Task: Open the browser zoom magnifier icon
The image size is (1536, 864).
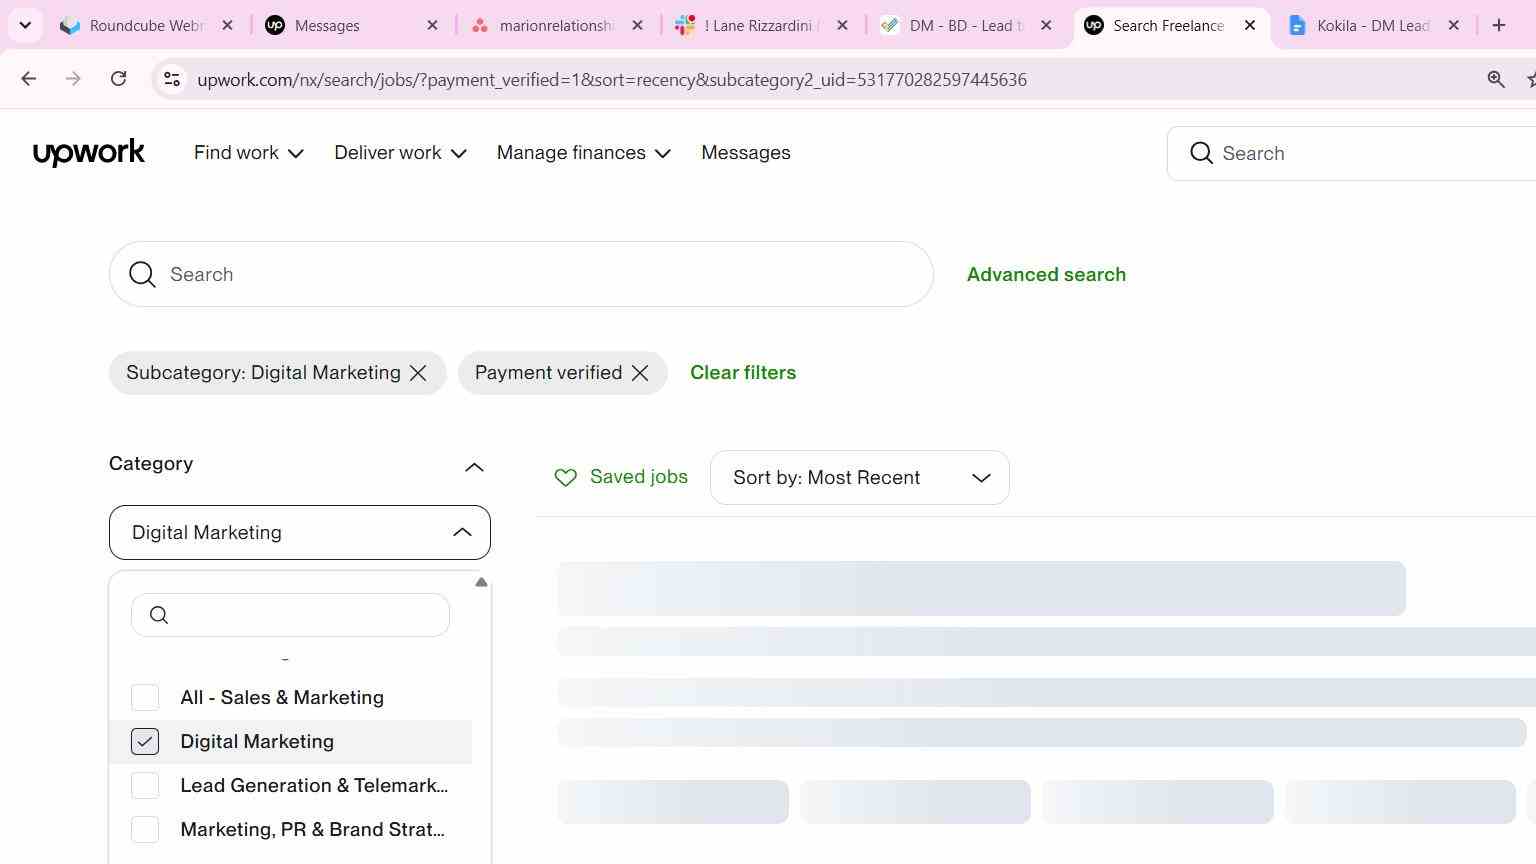Action: 1496,79
